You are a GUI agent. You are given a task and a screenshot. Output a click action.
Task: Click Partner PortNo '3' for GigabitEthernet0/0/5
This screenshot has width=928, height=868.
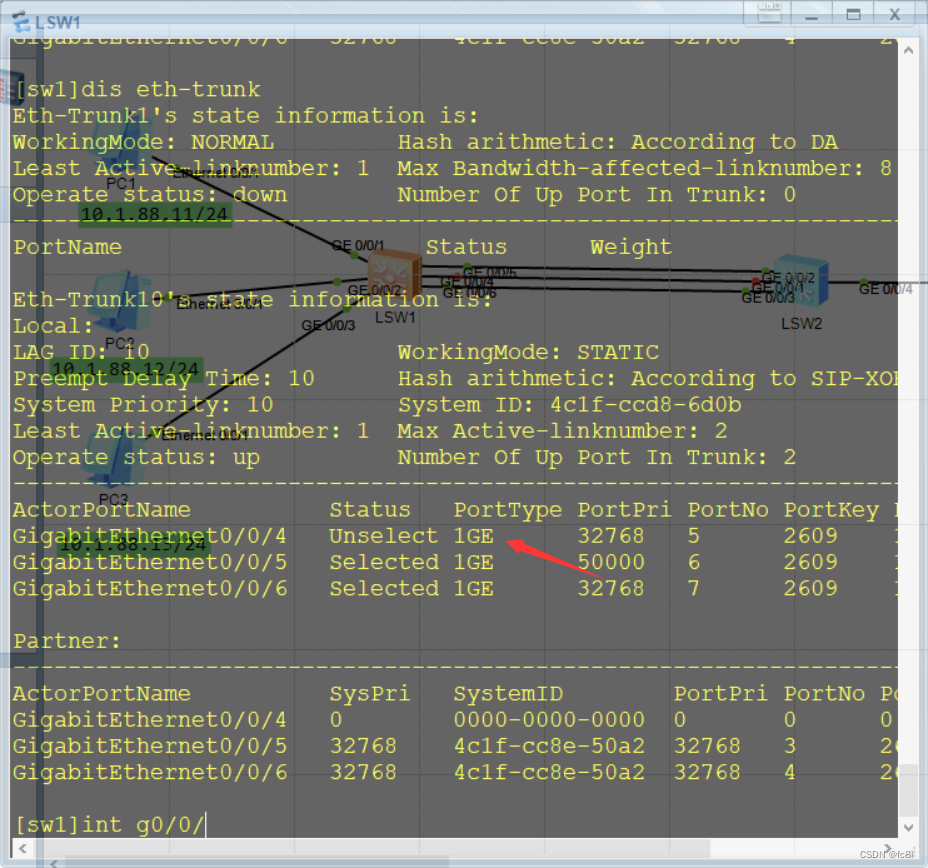[790, 746]
